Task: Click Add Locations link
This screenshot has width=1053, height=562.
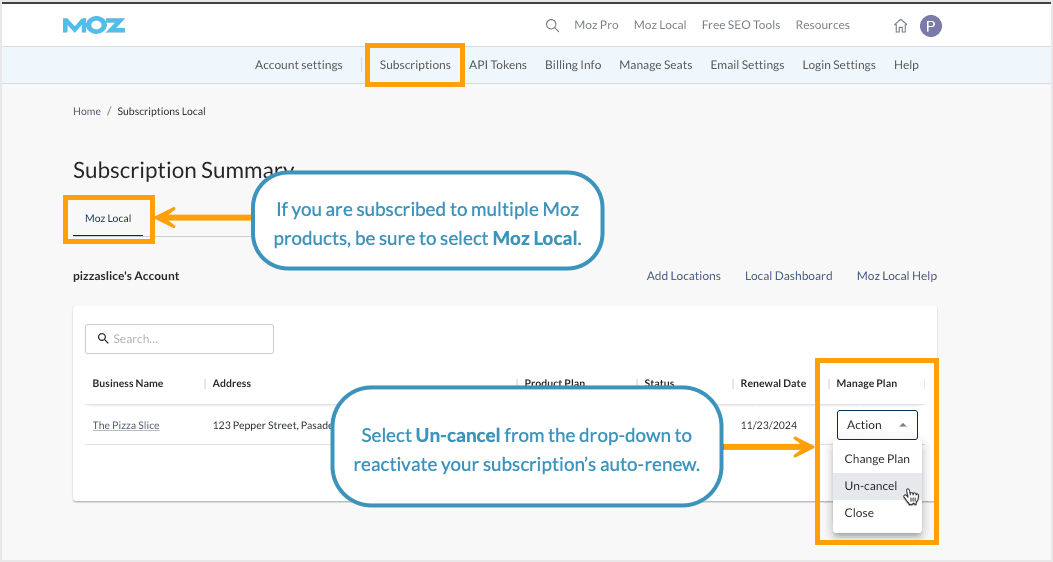Action: (683, 276)
